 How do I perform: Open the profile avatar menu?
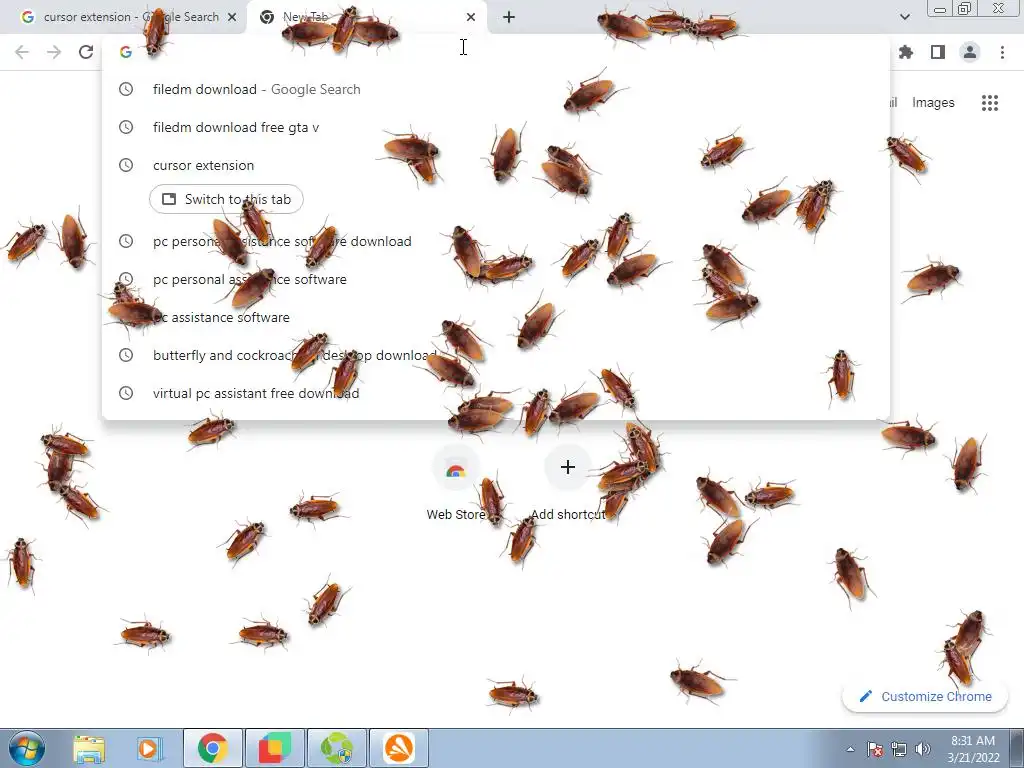tap(970, 52)
